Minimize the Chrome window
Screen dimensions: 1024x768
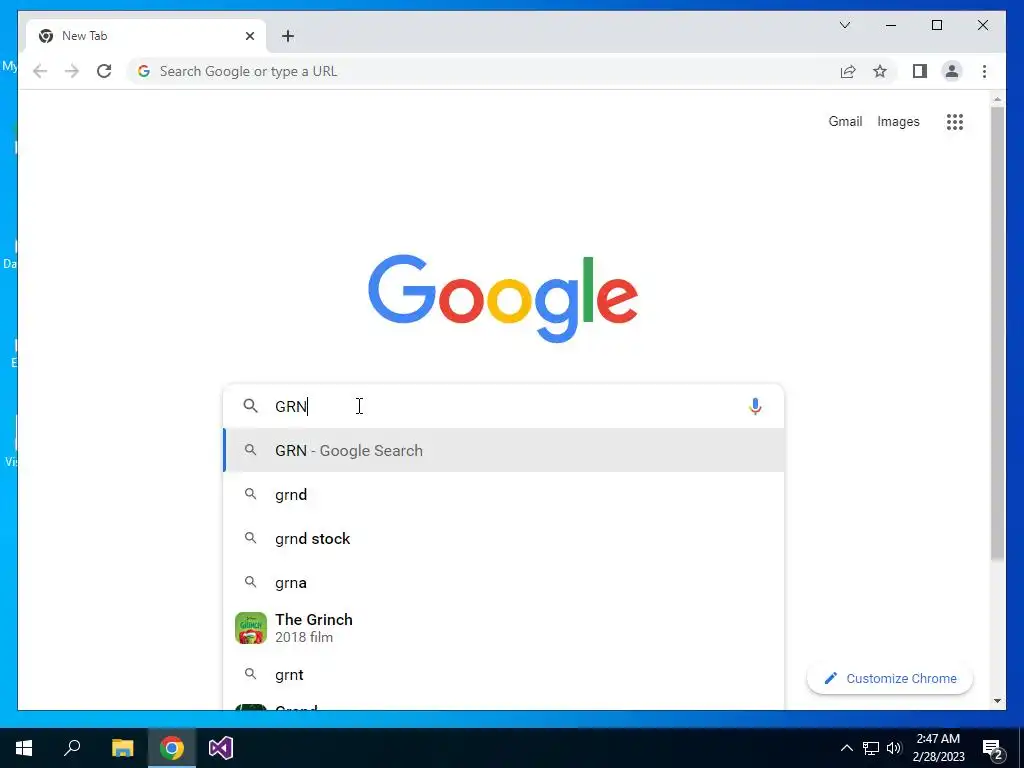click(891, 25)
